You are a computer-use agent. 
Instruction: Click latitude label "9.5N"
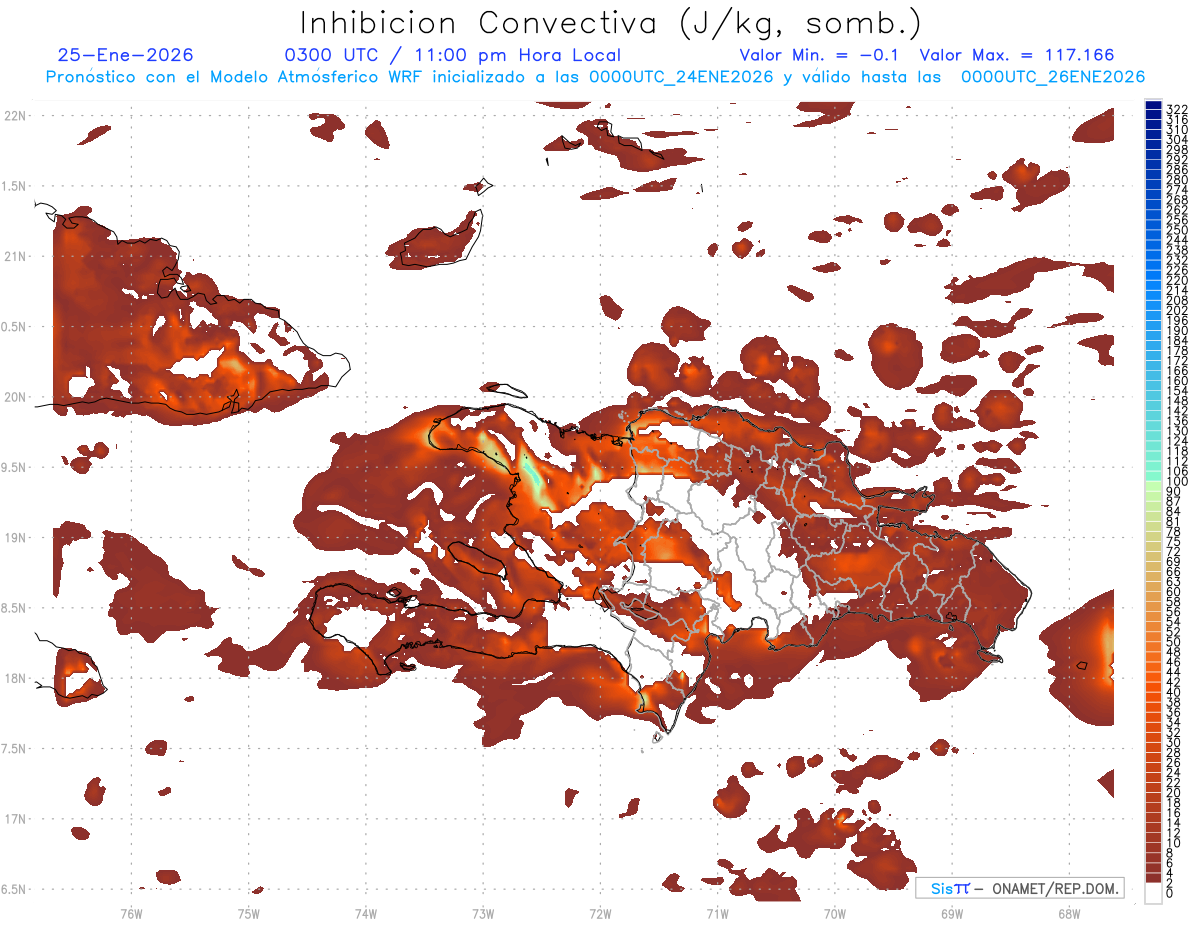[15, 467]
